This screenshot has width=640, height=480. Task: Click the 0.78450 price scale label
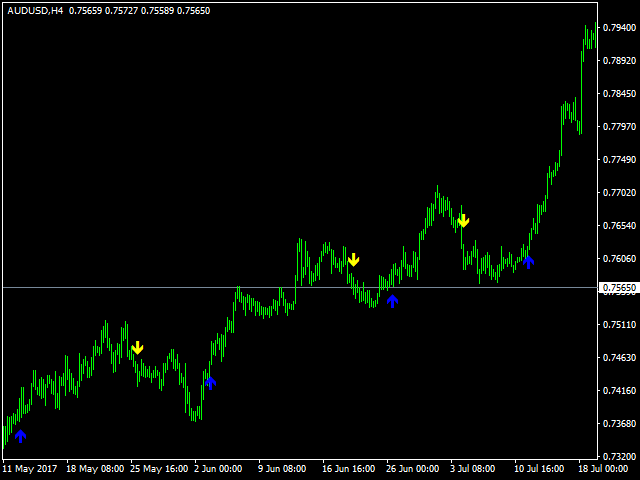pyautogui.click(x=619, y=94)
